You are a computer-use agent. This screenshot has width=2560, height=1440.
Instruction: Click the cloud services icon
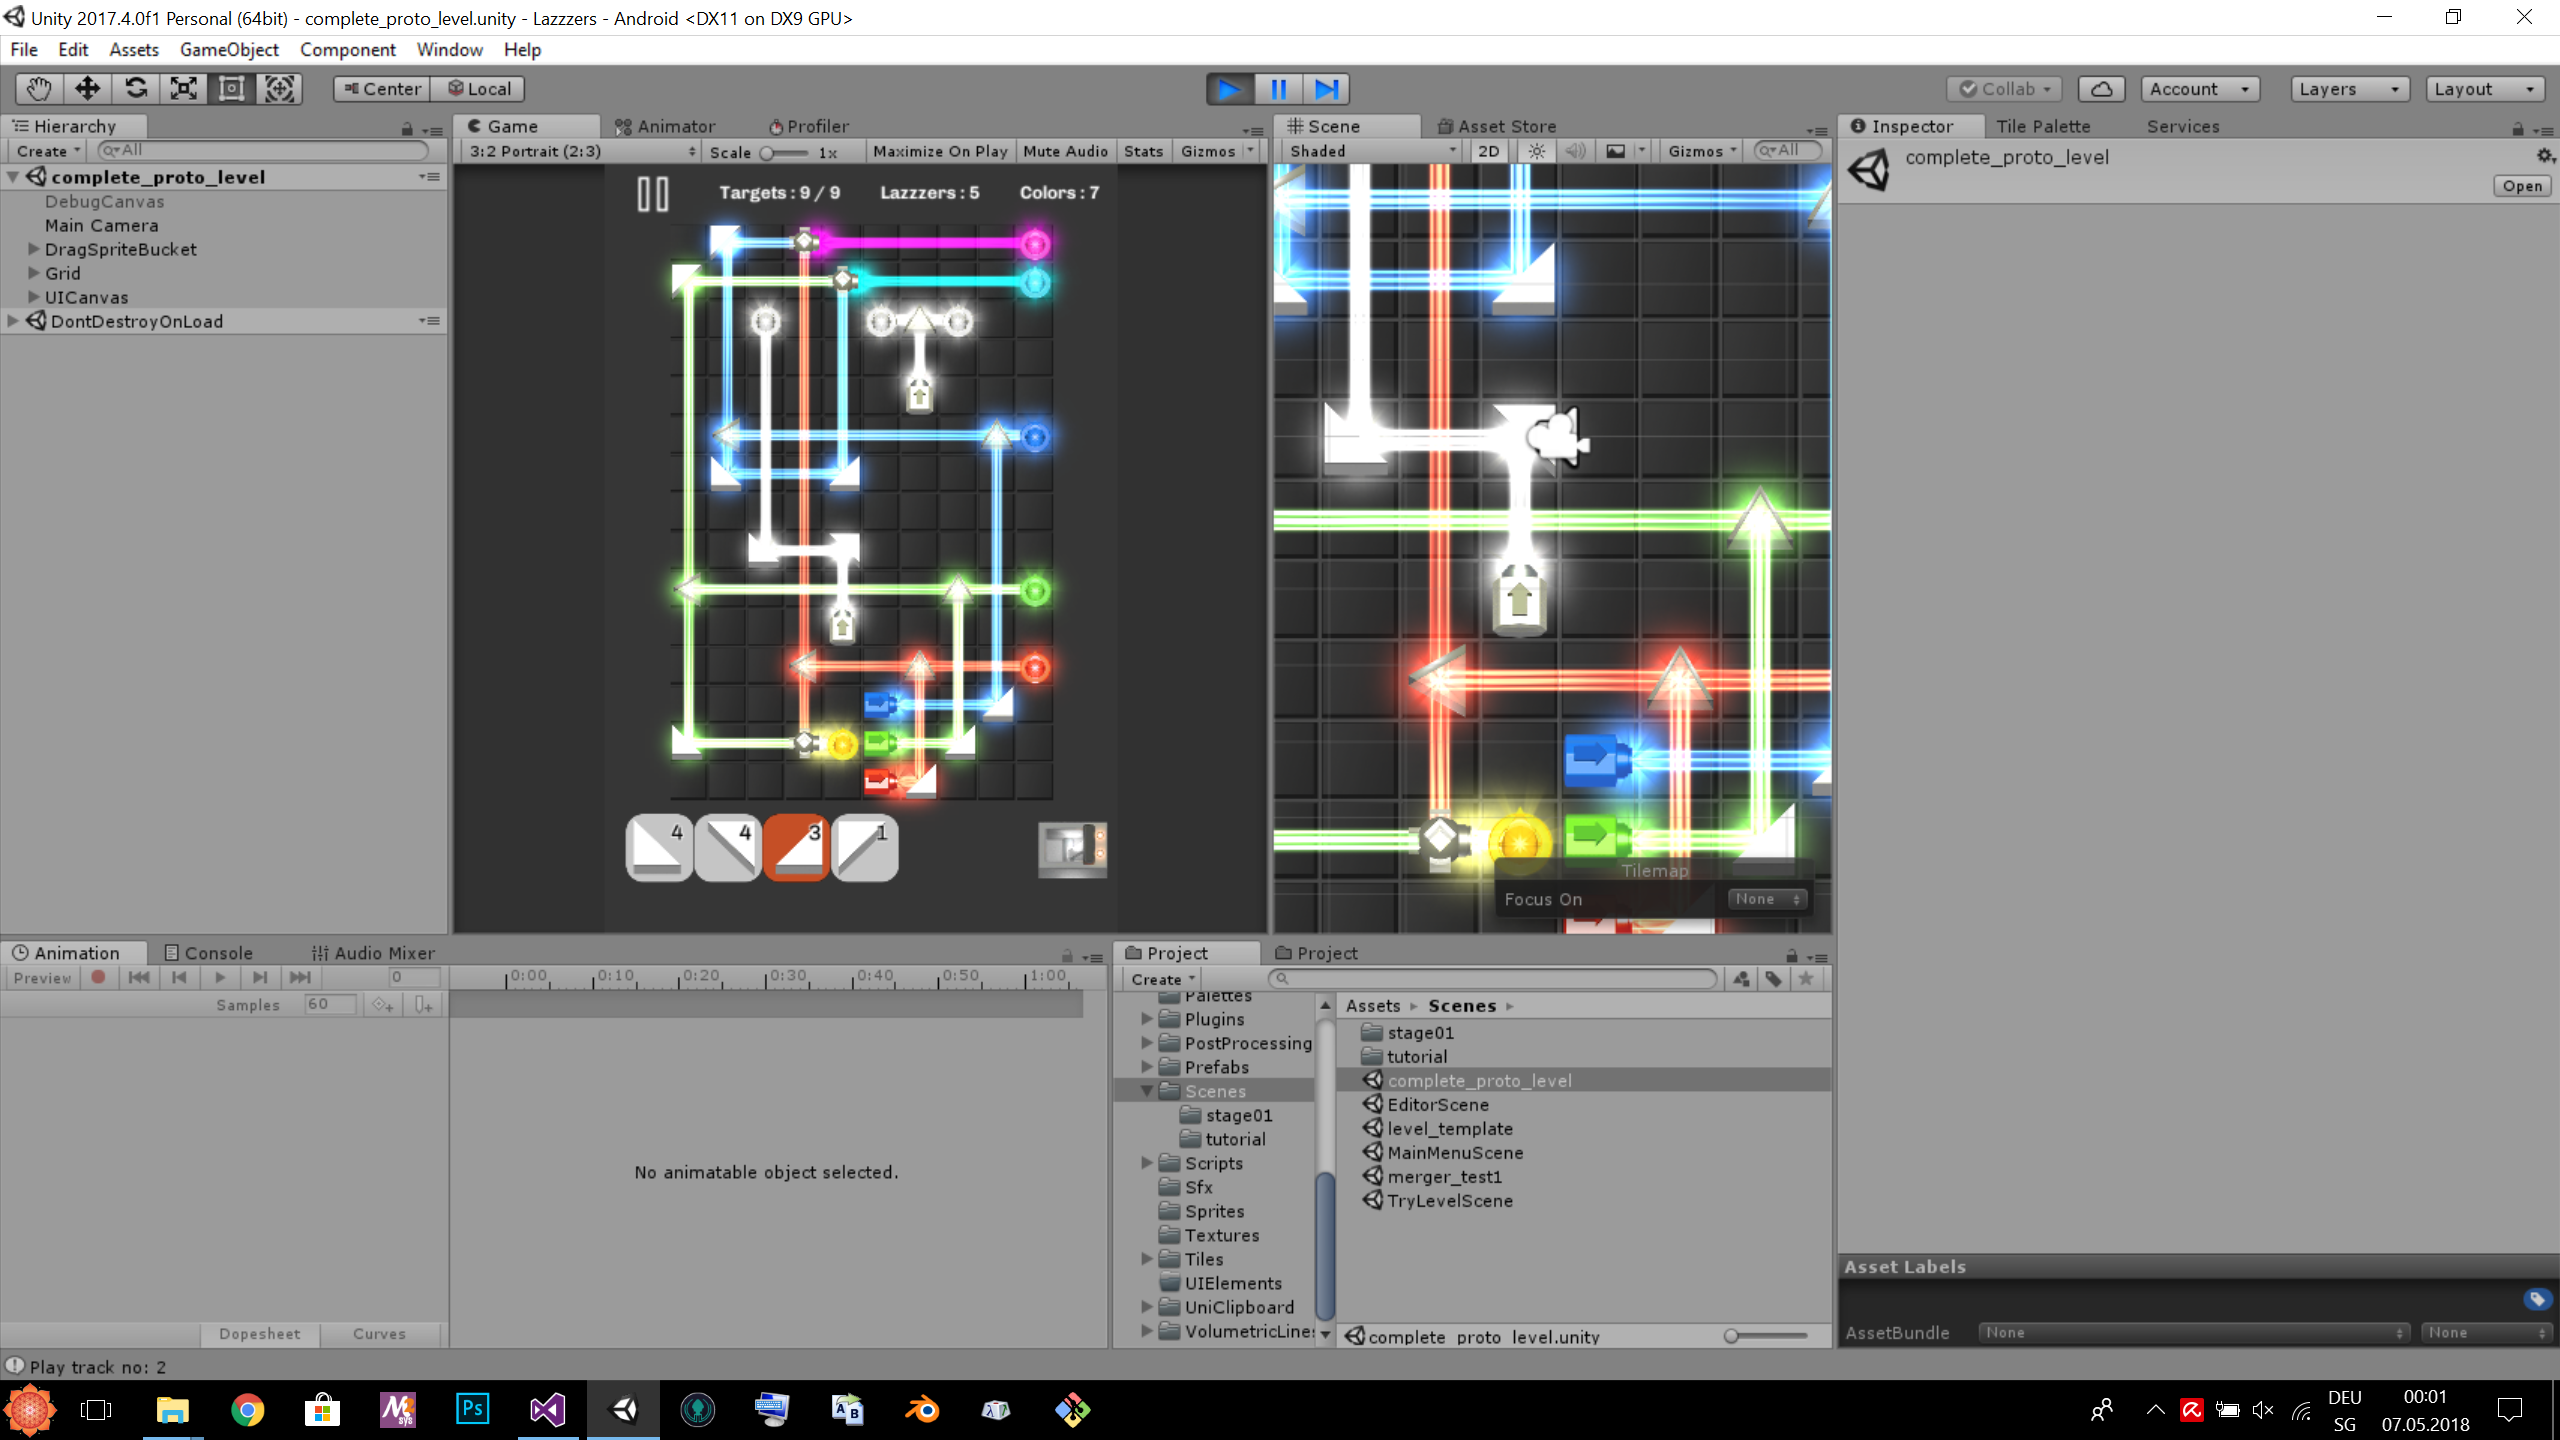coord(2101,89)
